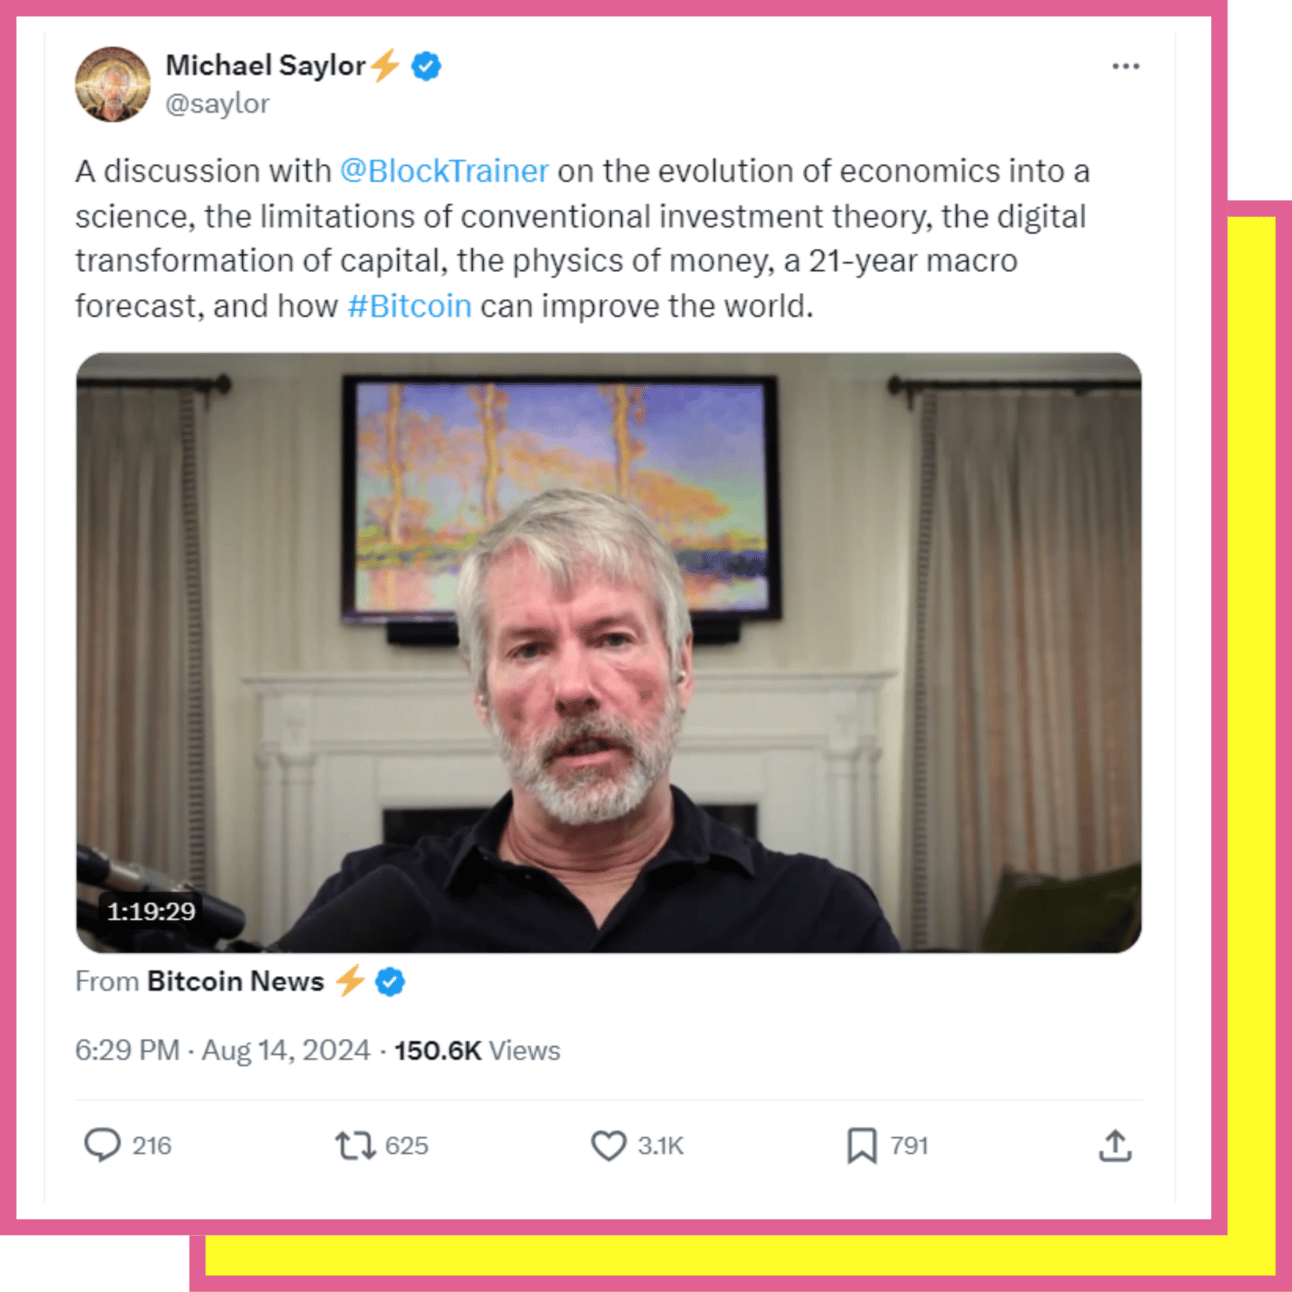Bookmark the post with the bookmark icon

(x=861, y=1145)
